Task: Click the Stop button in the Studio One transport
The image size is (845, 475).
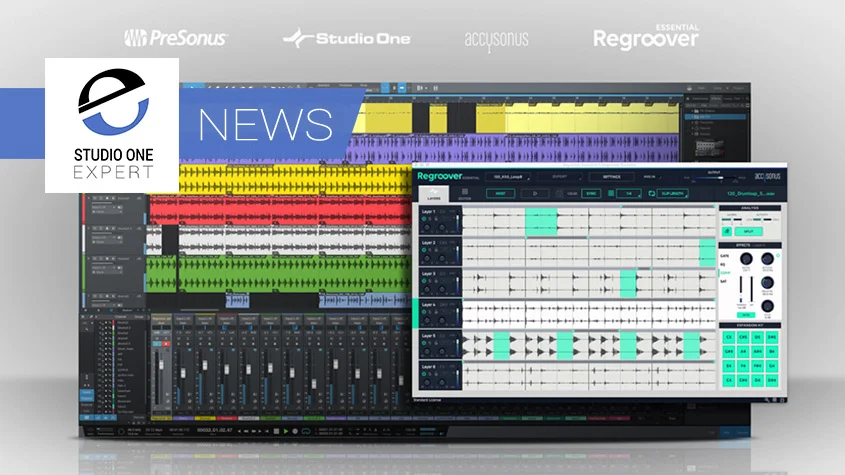Action: [276, 431]
